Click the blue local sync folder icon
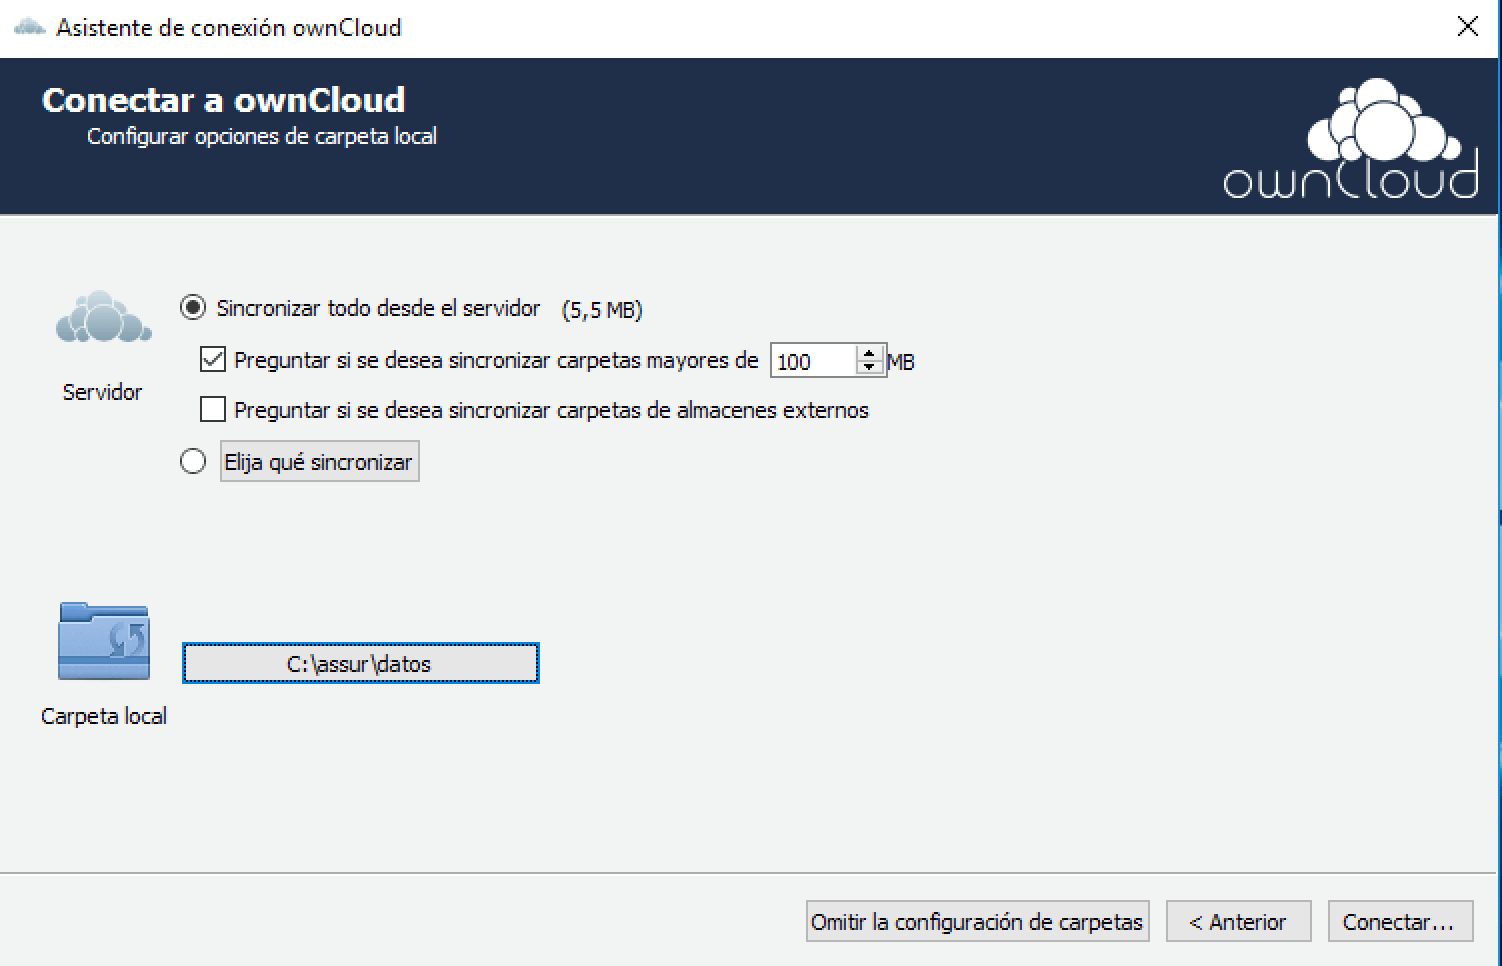The image size is (1502, 966). click(104, 642)
